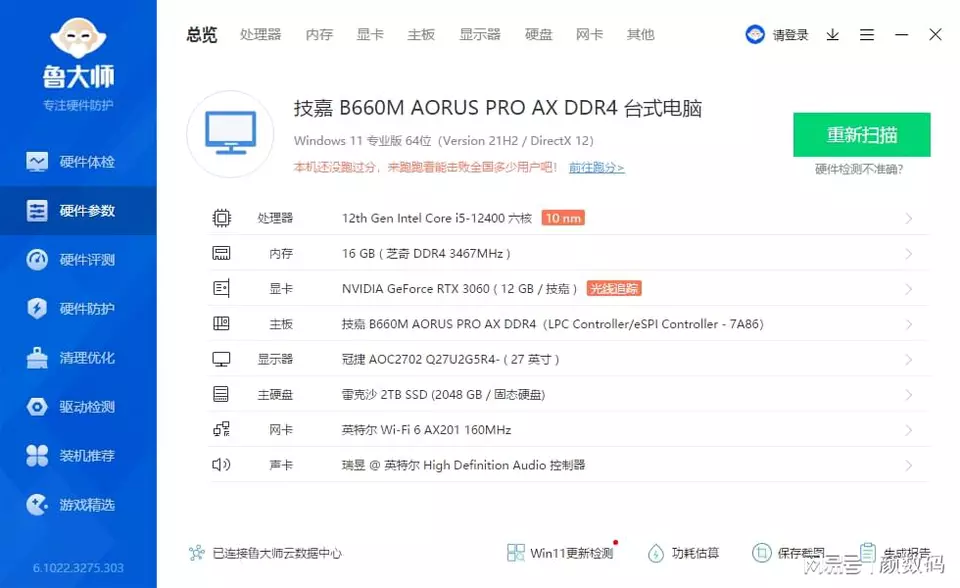This screenshot has height=588, width=960.
Task: Expand the 显卡 graphics card row arrow
Action: tap(908, 289)
